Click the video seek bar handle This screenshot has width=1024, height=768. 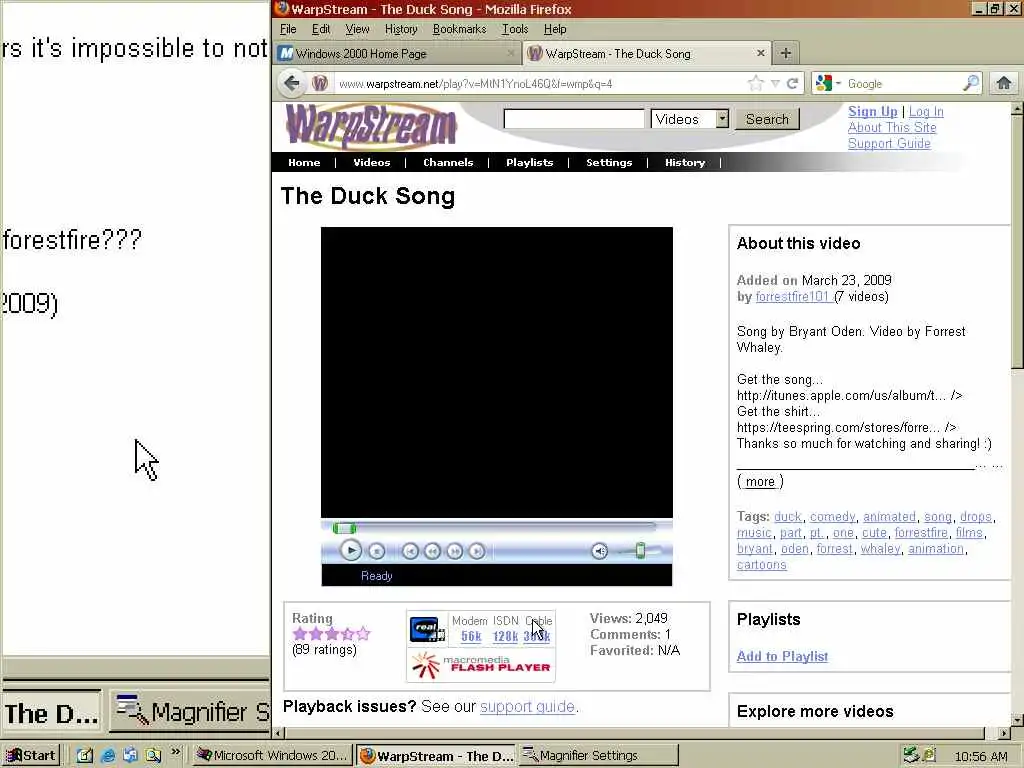click(x=344, y=528)
